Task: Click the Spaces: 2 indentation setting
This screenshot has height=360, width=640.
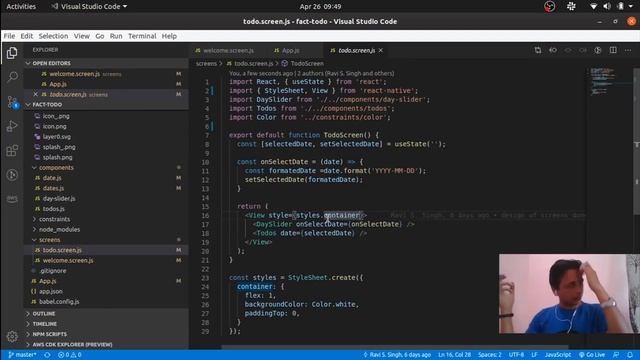Action: (x=490, y=355)
